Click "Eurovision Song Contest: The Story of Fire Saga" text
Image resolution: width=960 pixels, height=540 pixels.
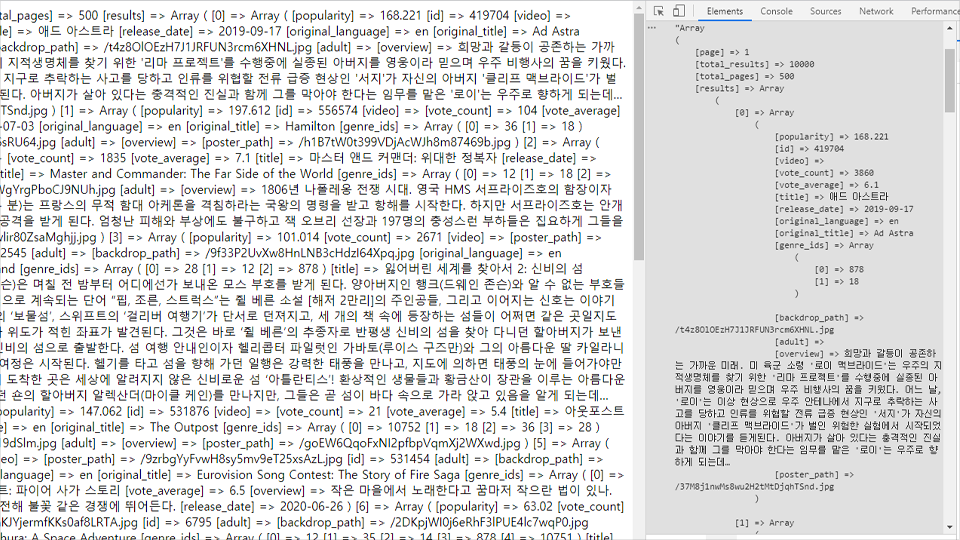(x=329, y=475)
